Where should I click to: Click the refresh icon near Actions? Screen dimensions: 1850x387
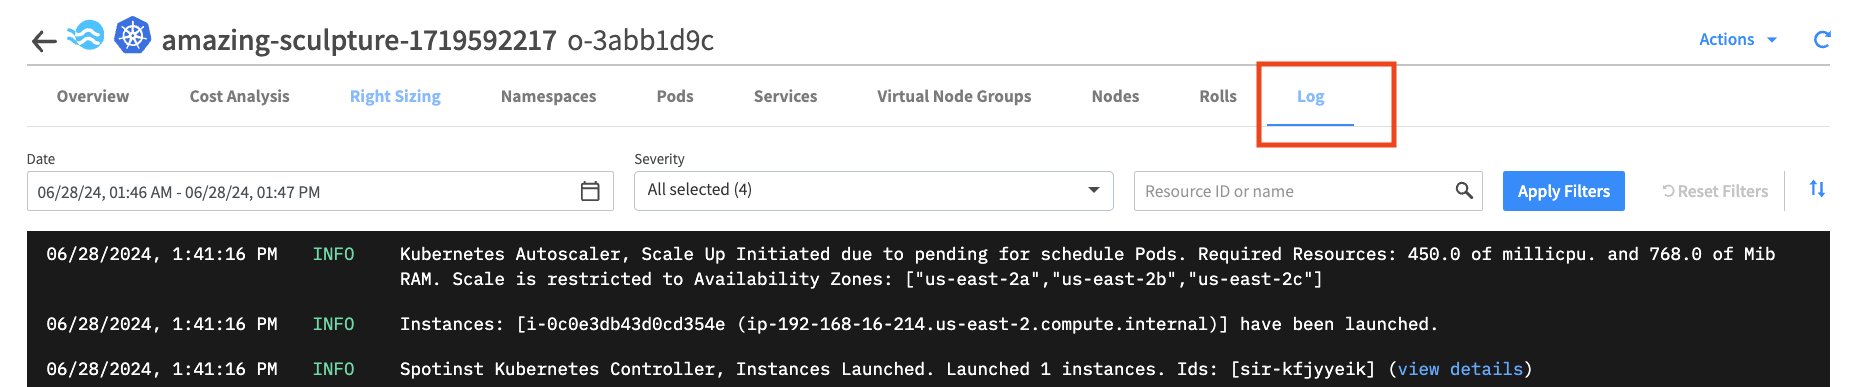1822,39
